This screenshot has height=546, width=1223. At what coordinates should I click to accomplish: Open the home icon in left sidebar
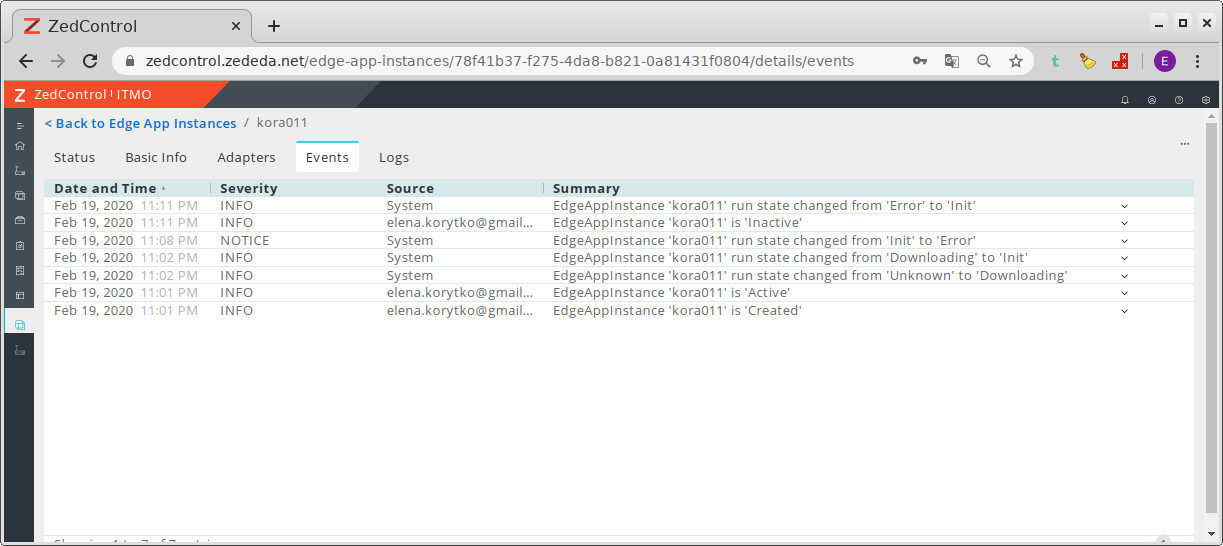tap(19, 146)
